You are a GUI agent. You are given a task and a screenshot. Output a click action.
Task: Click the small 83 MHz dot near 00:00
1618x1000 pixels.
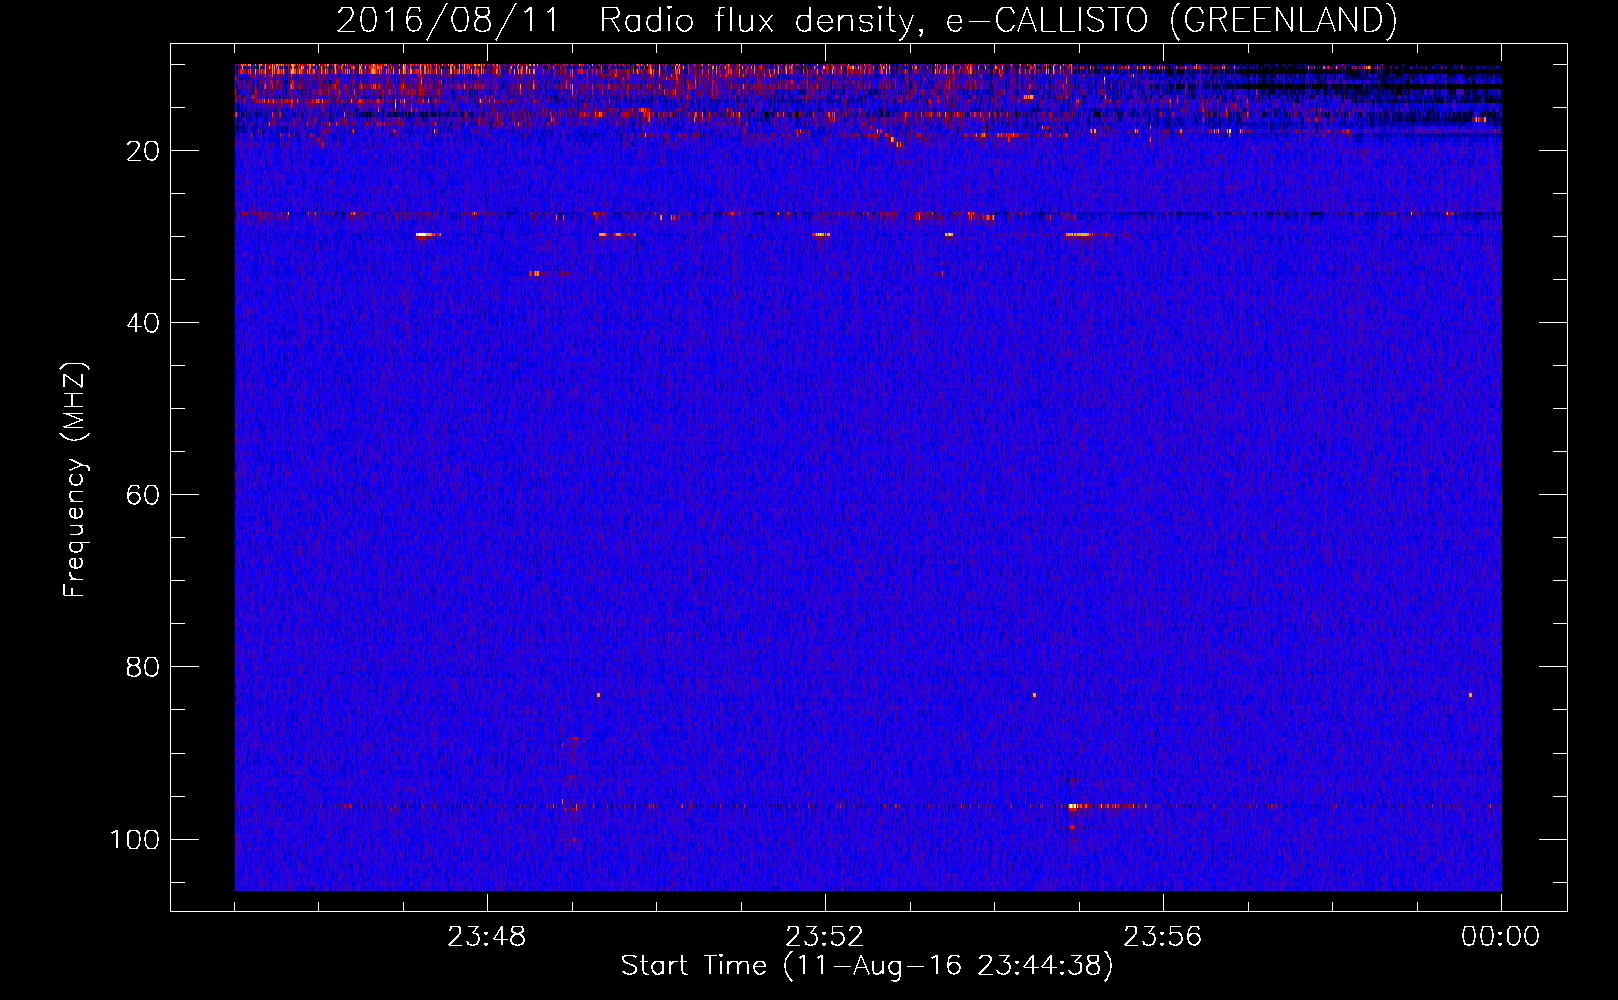[x=1470, y=694]
